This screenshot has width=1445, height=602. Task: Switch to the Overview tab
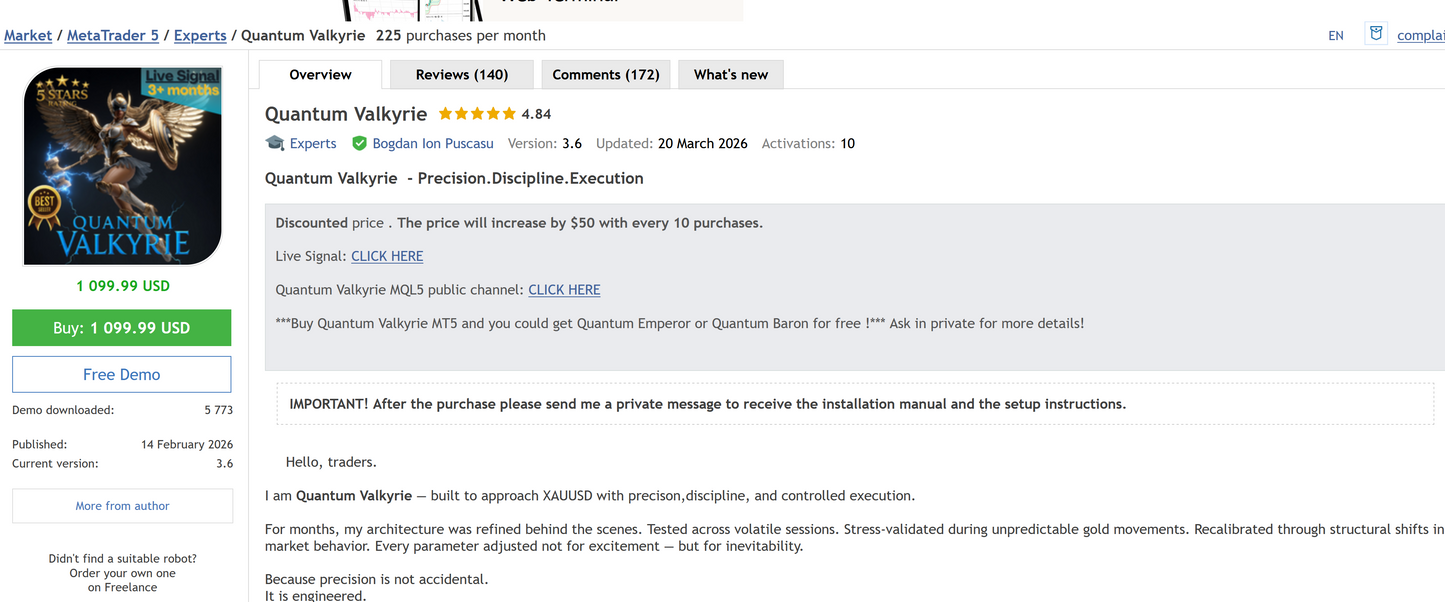[x=320, y=75]
